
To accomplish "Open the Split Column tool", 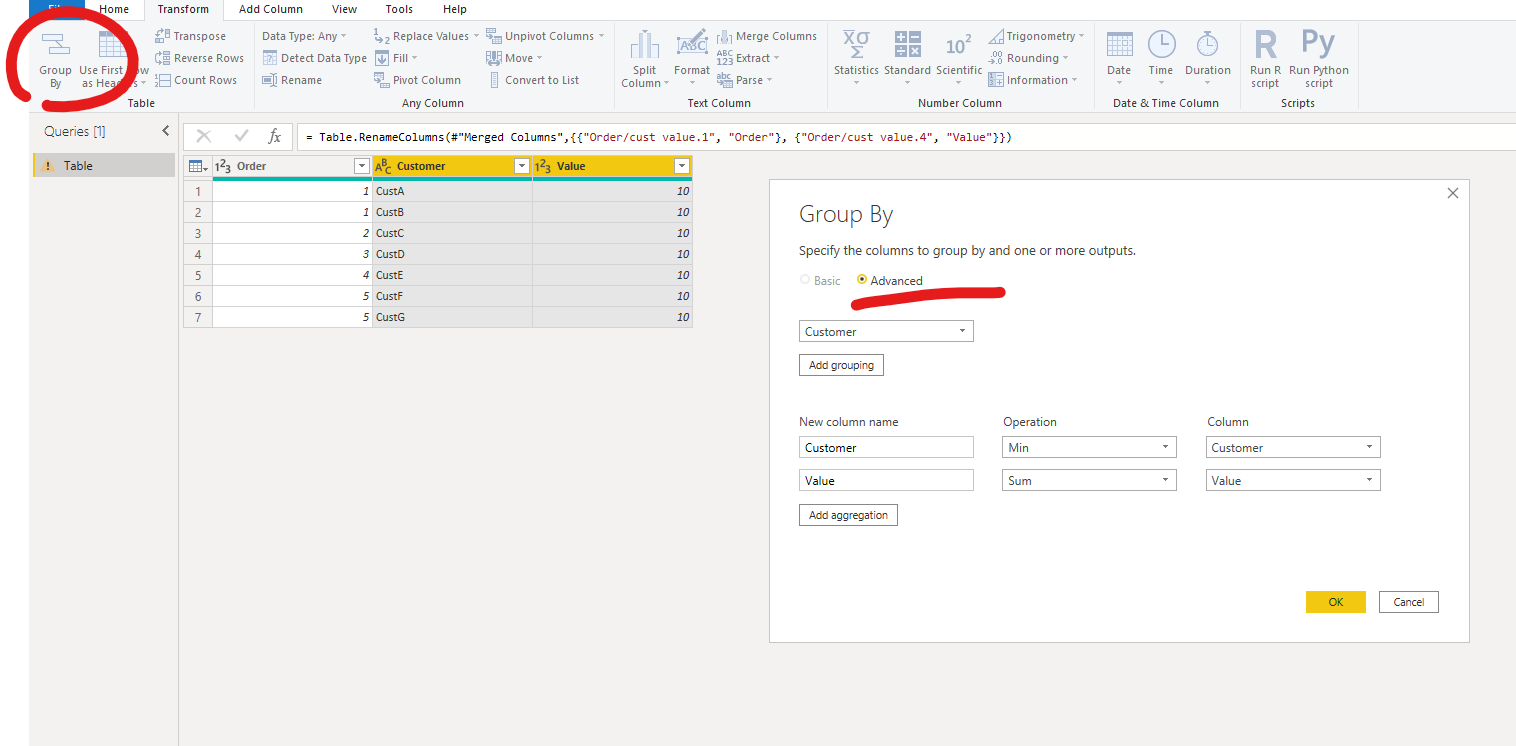I will coord(645,60).
